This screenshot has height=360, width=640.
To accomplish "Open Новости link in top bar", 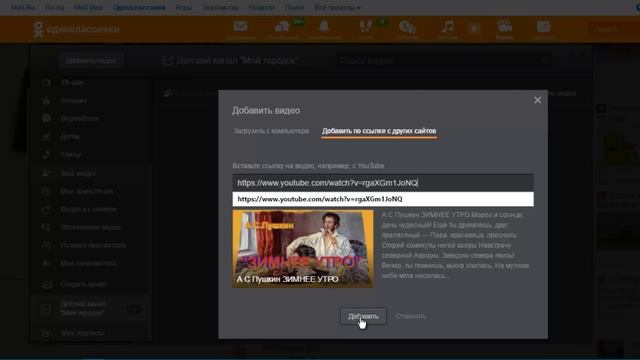I will 261,7.
